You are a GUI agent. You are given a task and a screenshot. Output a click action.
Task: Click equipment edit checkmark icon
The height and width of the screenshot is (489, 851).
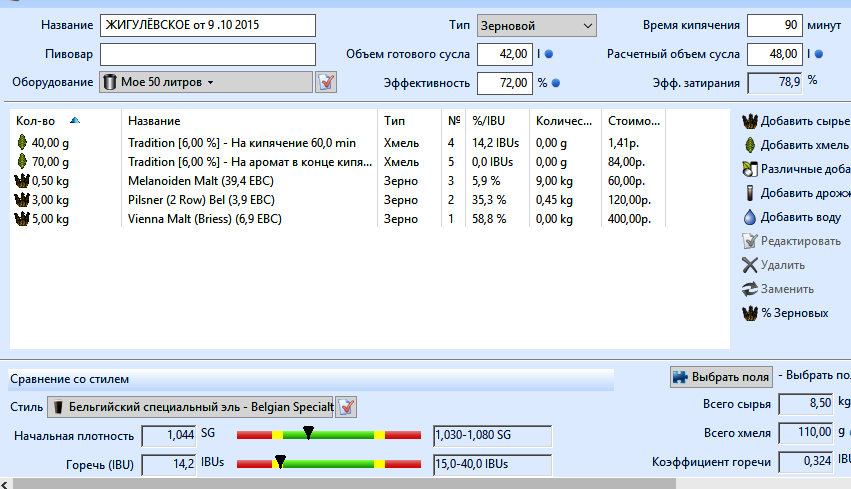pos(326,82)
